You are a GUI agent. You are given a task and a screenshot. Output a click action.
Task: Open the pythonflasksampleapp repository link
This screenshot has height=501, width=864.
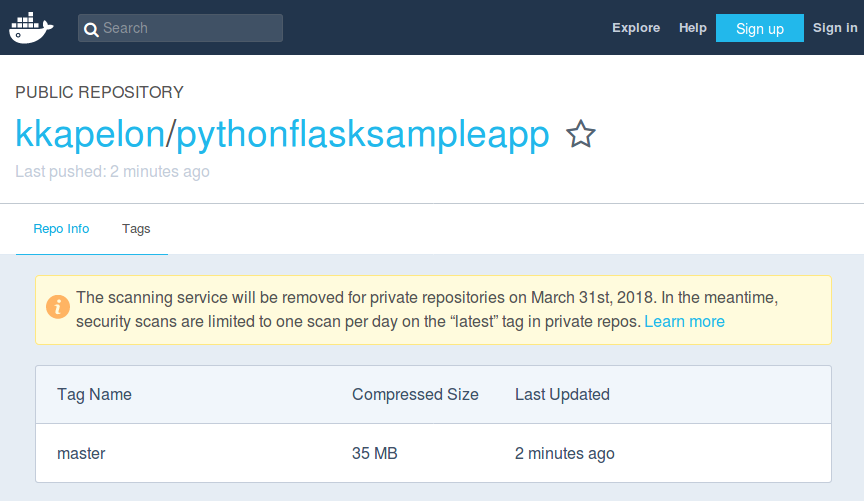pos(363,134)
